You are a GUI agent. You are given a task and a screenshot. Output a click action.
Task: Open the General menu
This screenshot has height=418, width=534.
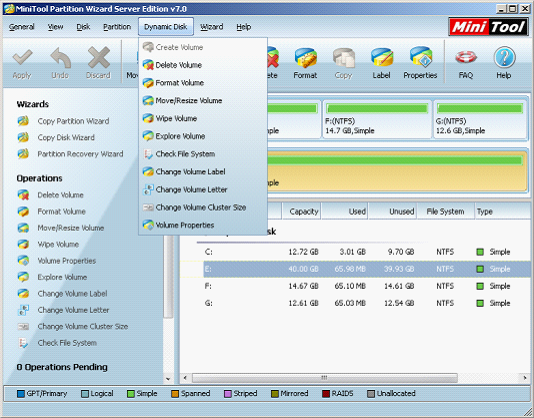pyautogui.click(x=22, y=27)
